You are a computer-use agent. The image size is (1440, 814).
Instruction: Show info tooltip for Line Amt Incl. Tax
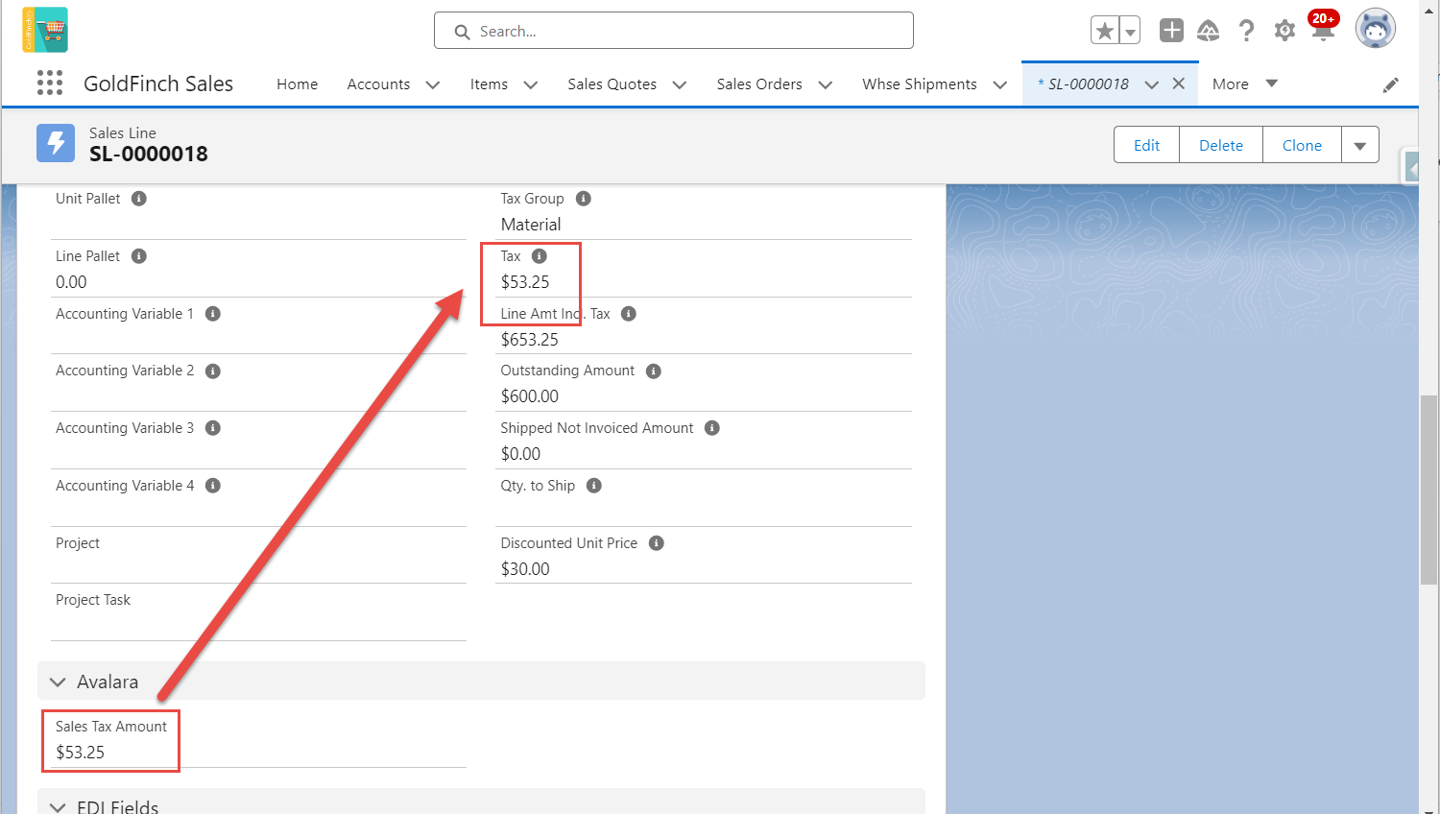(x=628, y=313)
